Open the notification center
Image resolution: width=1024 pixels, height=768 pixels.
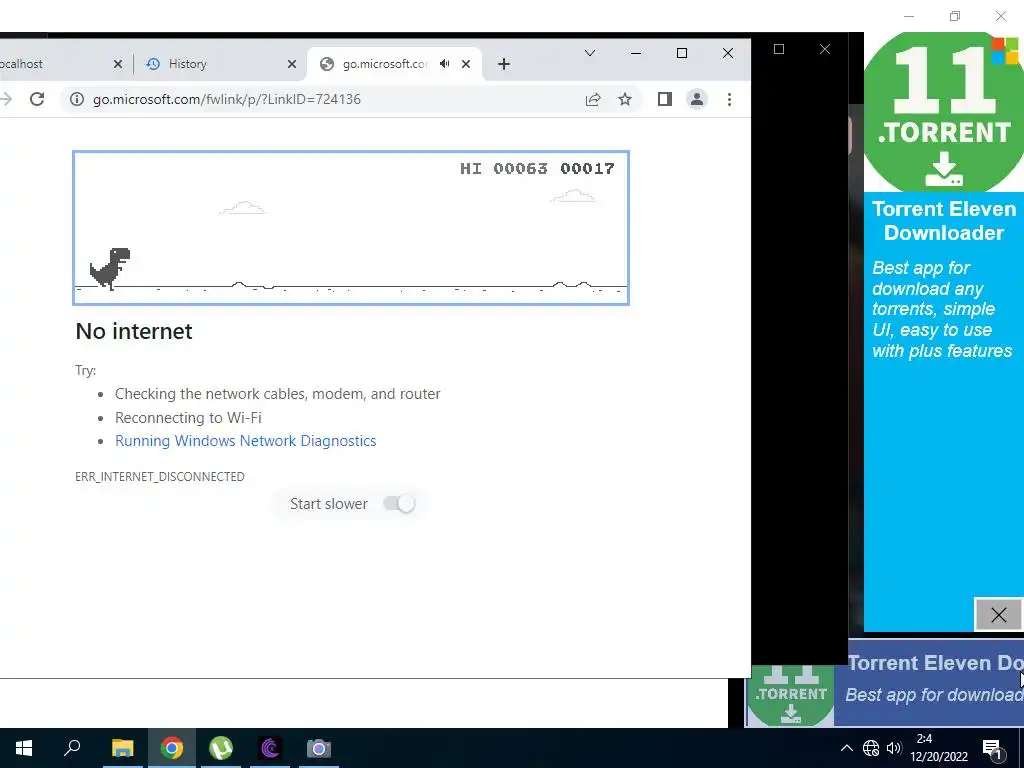993,749
